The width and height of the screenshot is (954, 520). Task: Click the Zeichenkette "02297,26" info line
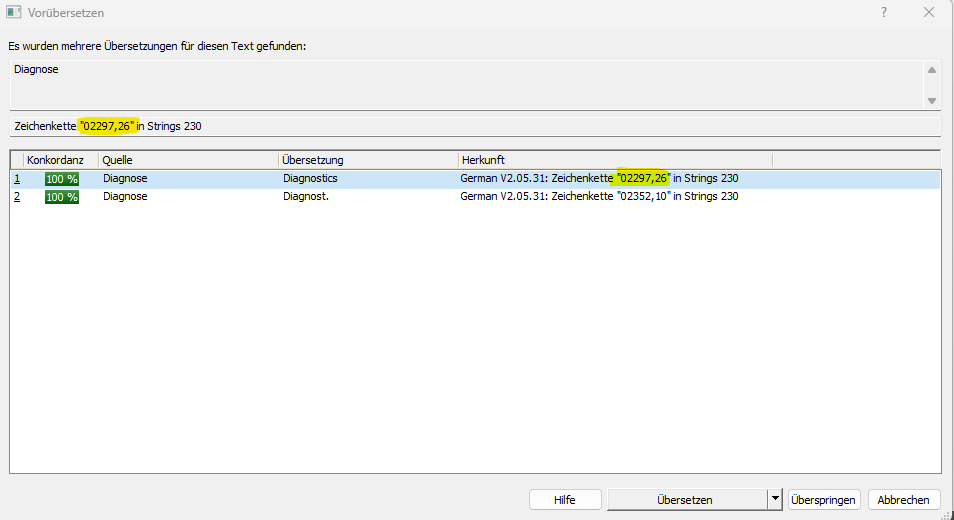pyautogui.click(x=475, y=126)
